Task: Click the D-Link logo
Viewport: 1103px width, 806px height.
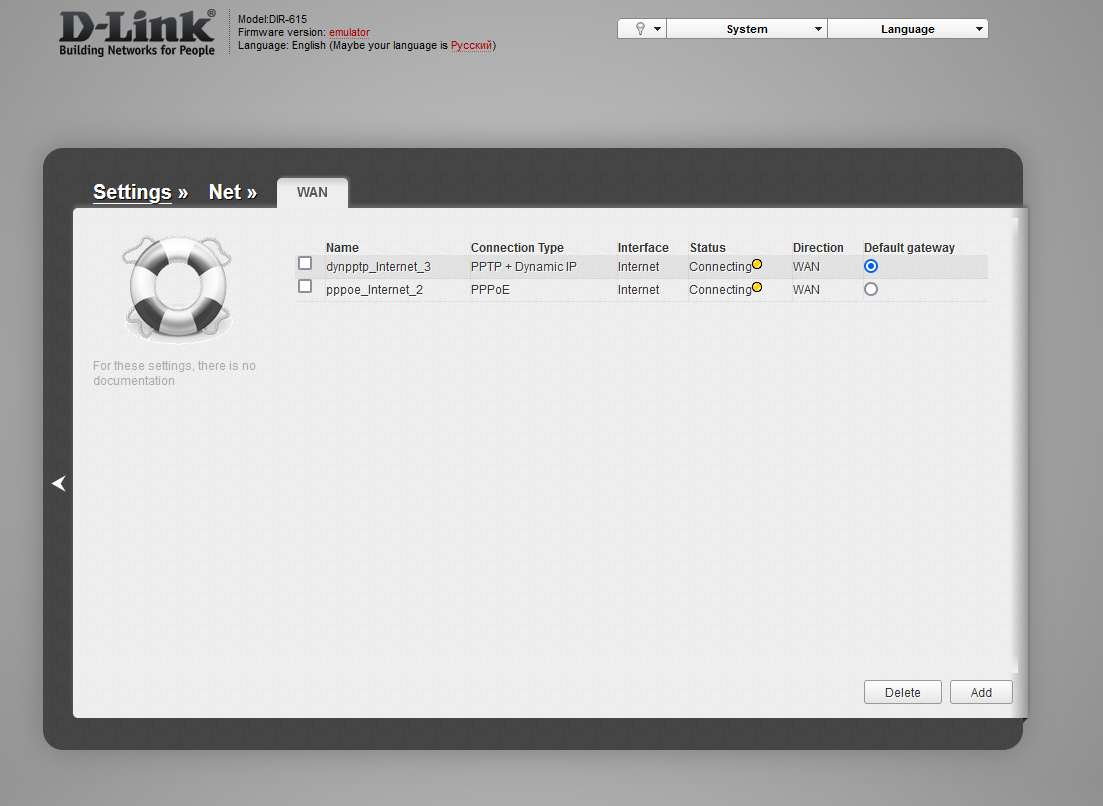Action: (x=136, y=30)
